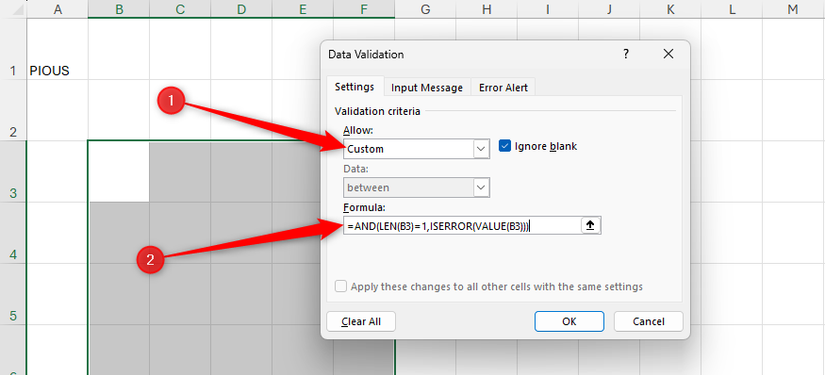Open Data Validation help question mark

click(626, 54)
